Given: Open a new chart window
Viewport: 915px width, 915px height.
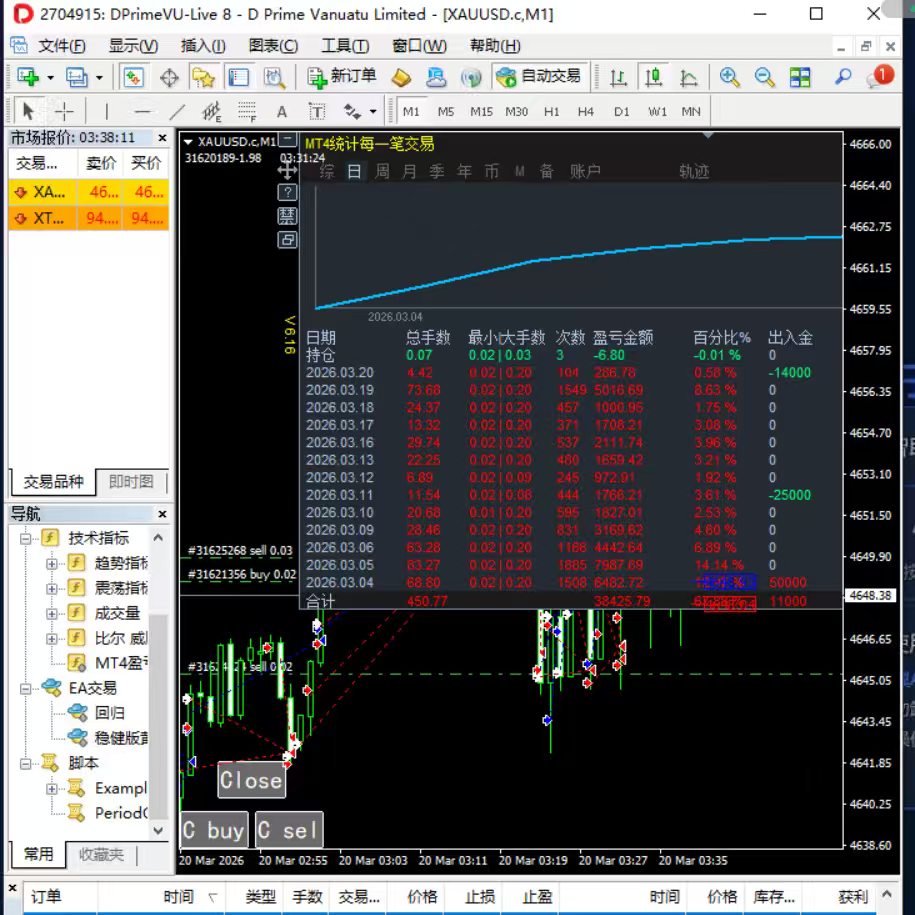Looking at the screenshot, I should coord(28,77).
